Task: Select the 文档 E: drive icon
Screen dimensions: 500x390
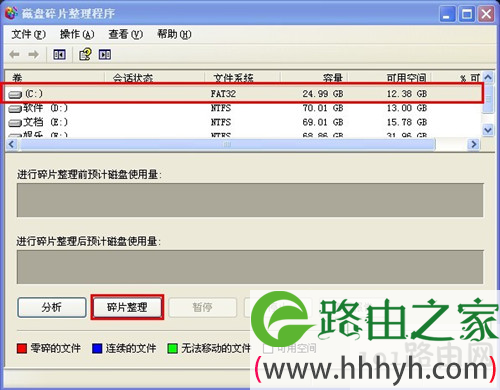Action: (15, 123)
